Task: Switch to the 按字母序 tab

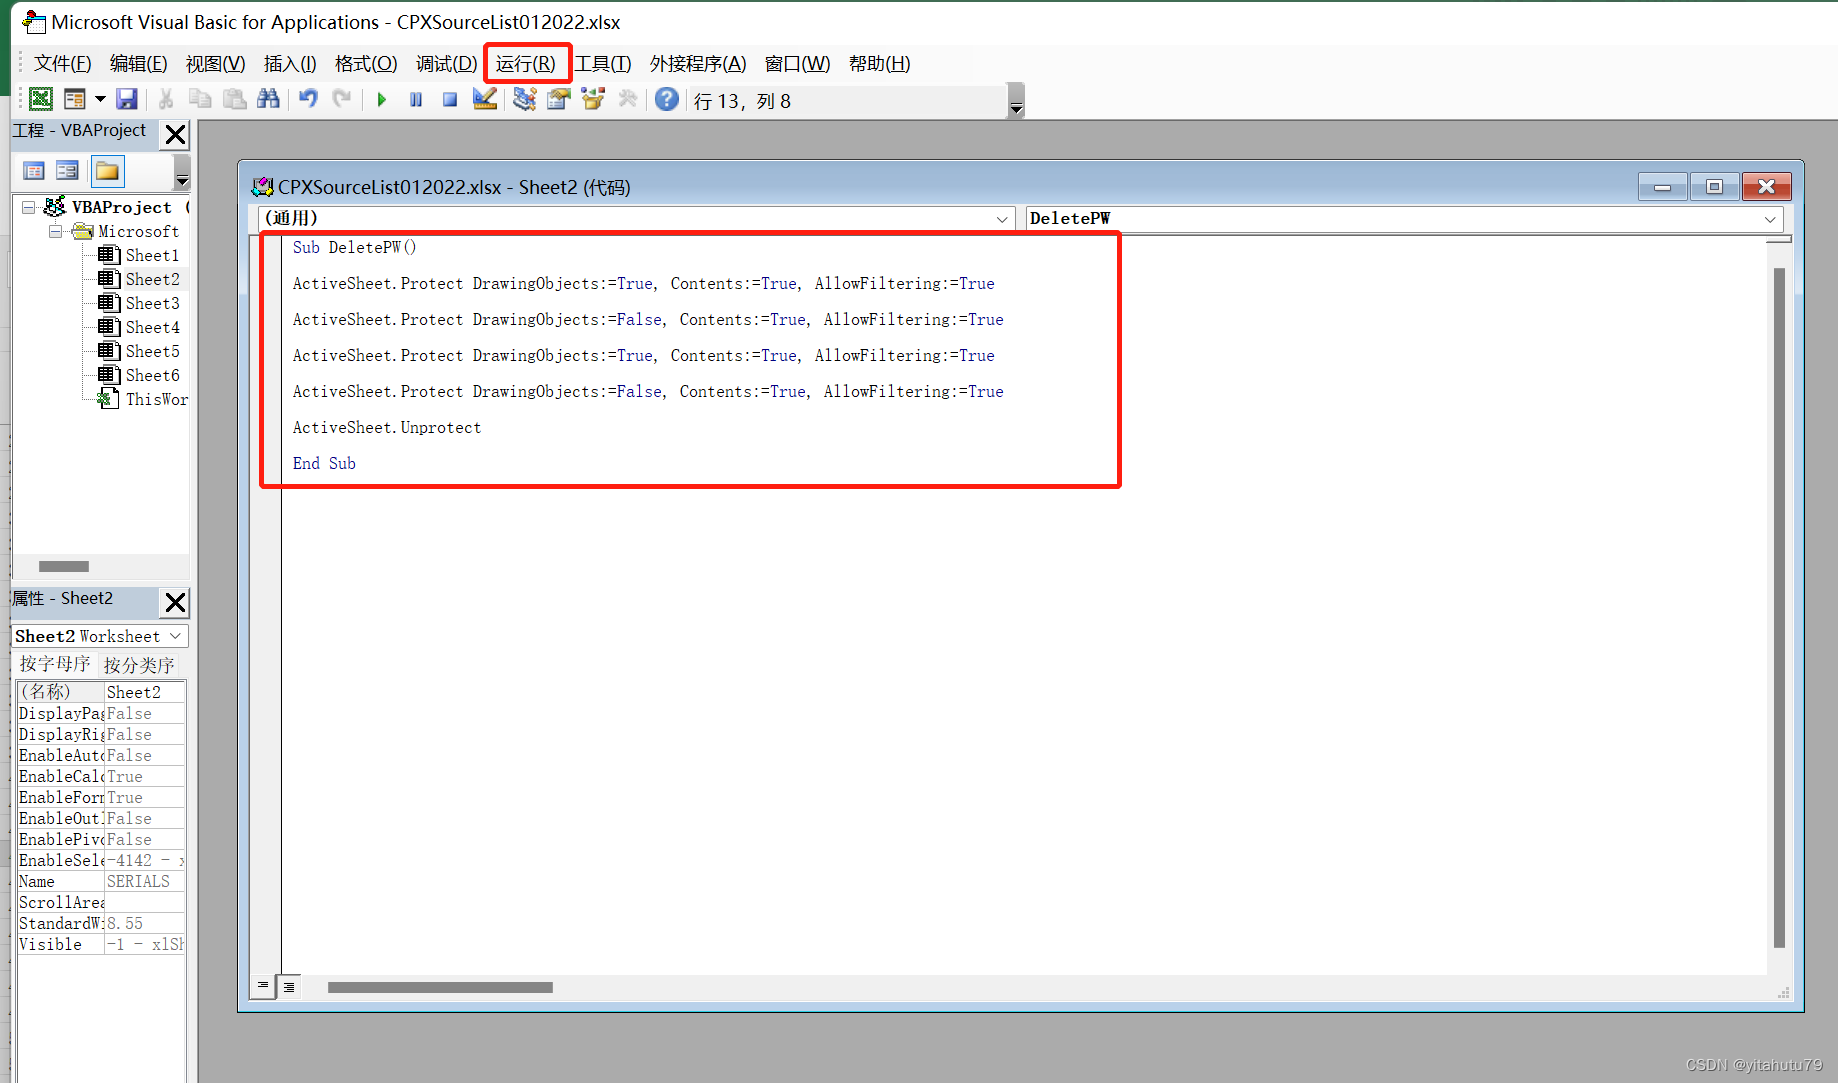Action: 55,664
